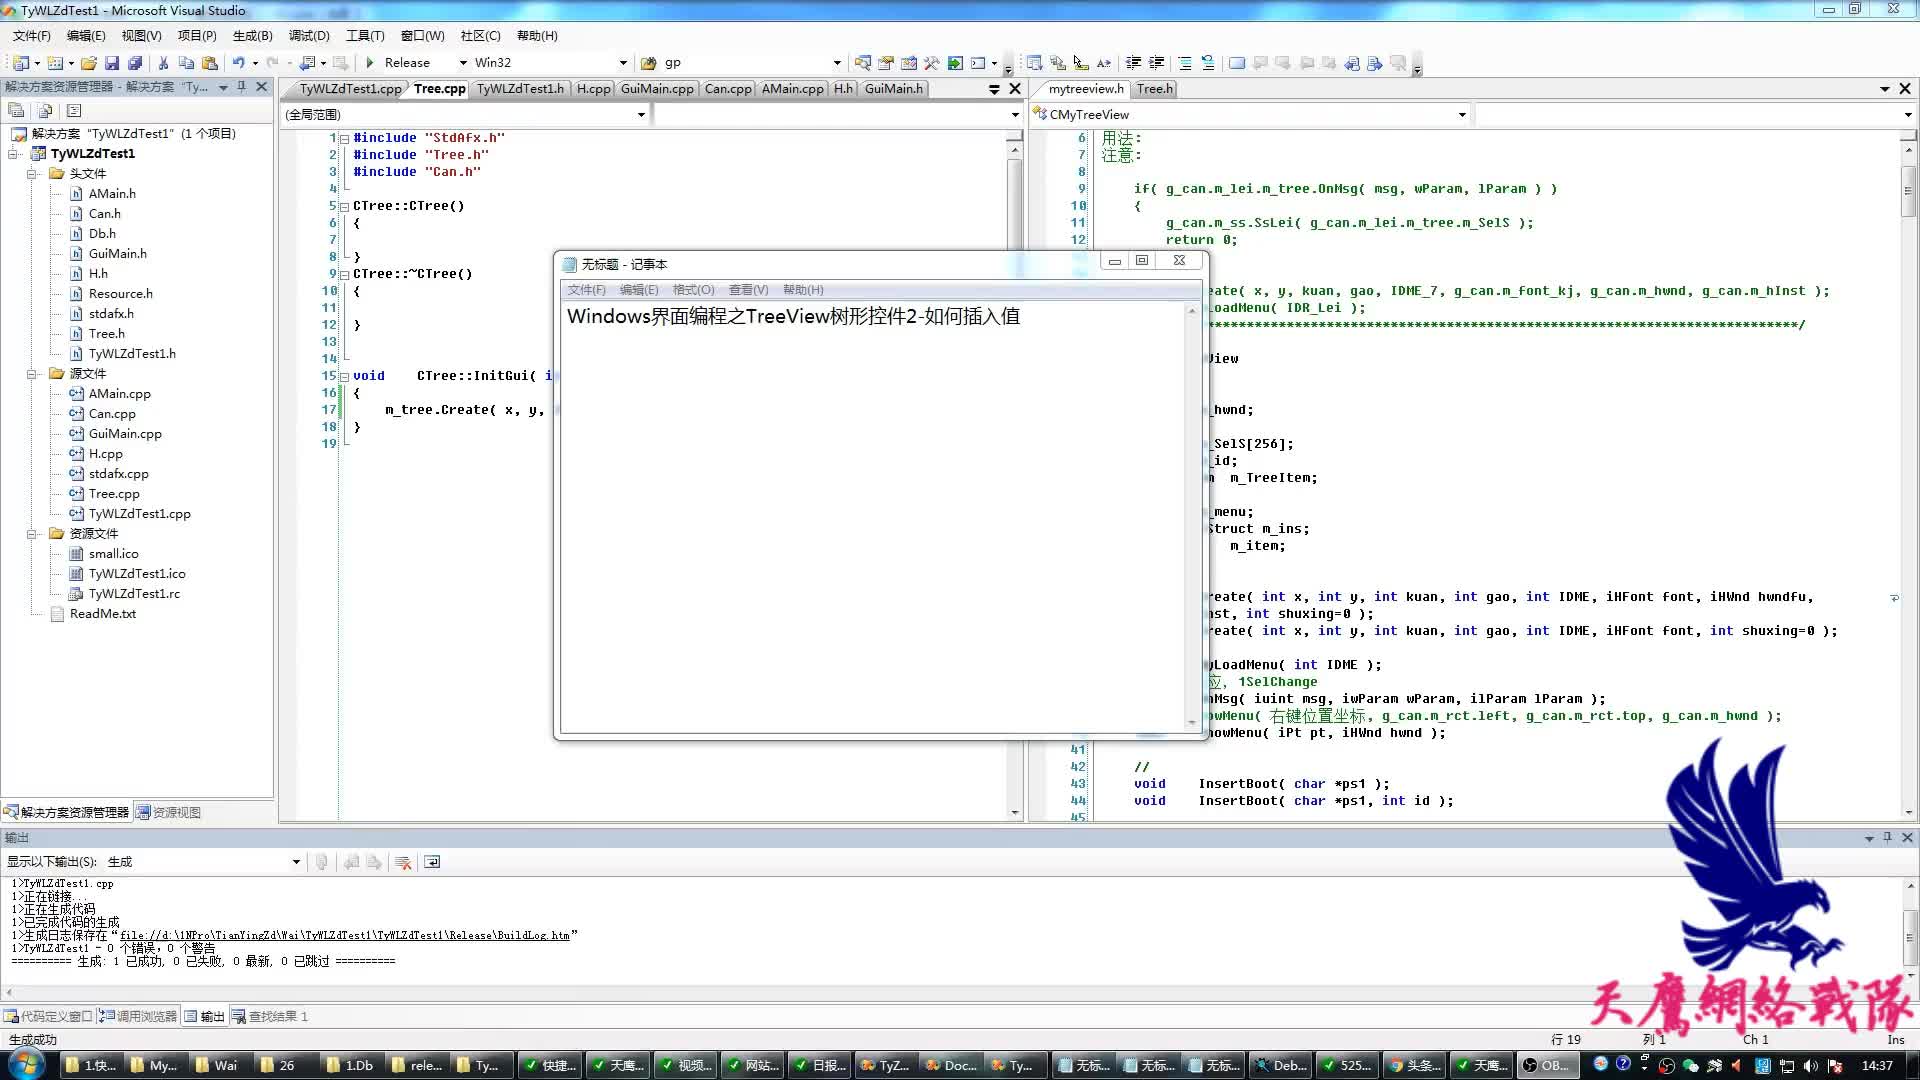Image resolution: width=1920 pixels, height=1080 pixels.
Task: Open the Win32 platform dropdown
Action: (623, 63)
